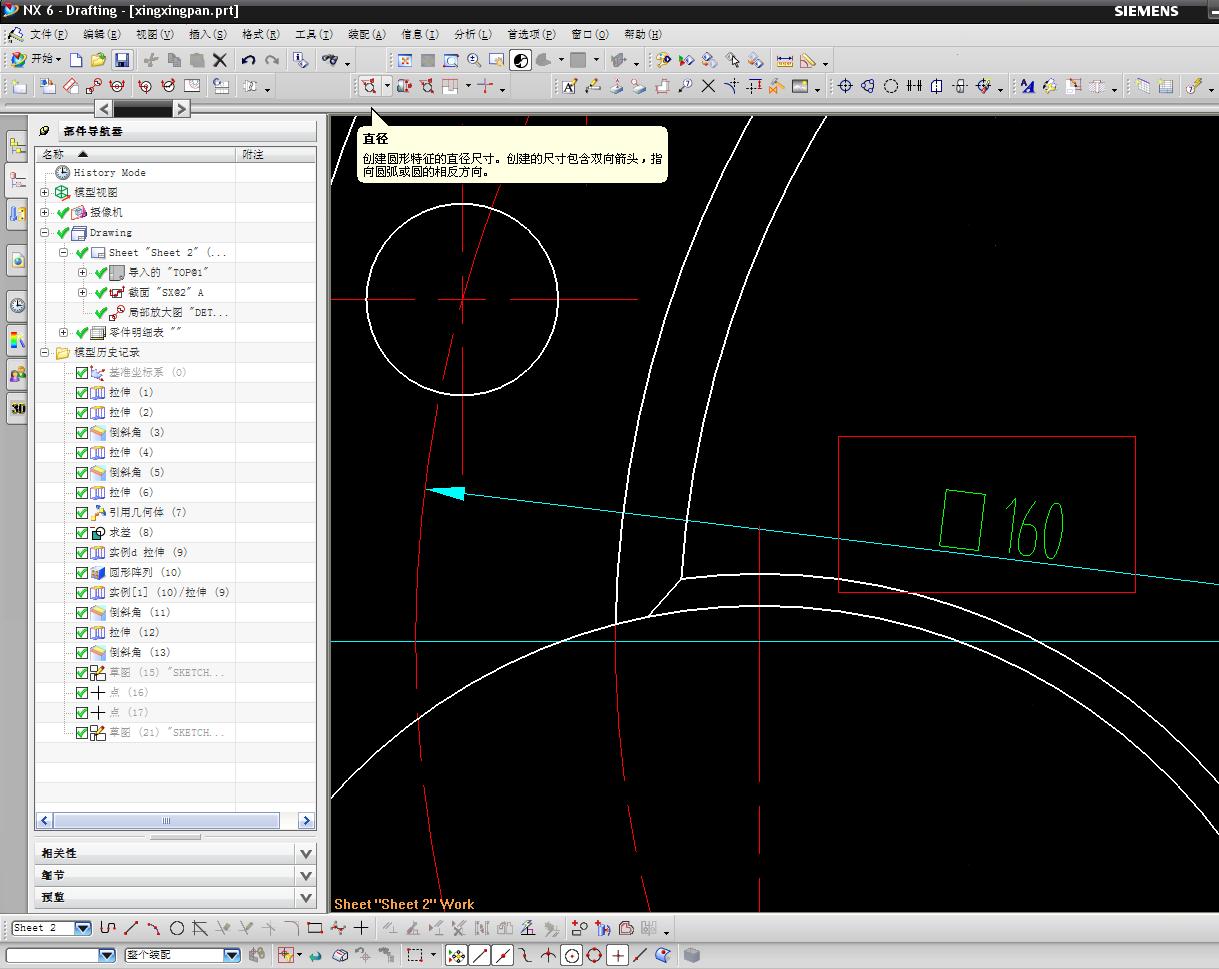Screen dimensions: 1219x969
Task: Uncheck the 拉伸 (1) feature checkbox
Action: pyautogui.click(x=82, y=392)
